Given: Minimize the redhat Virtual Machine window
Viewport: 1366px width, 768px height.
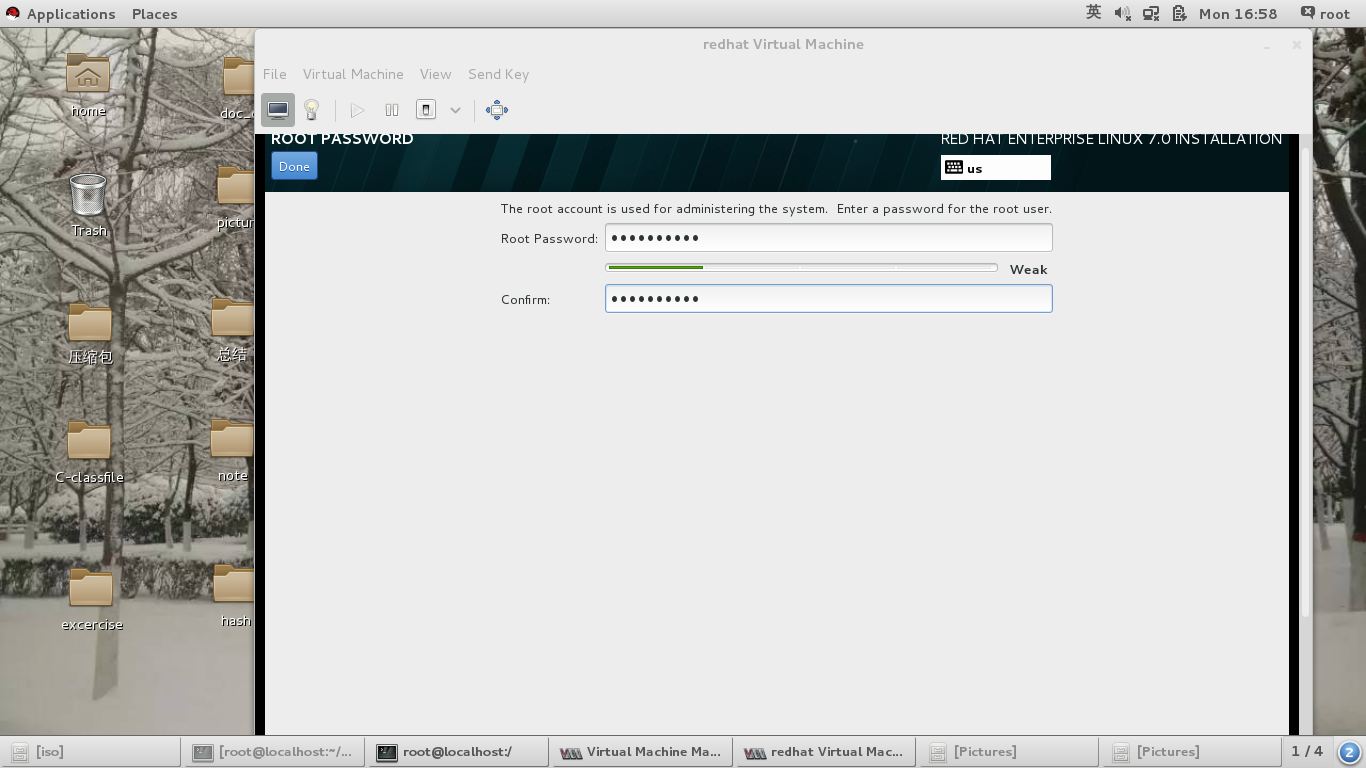Looking at the screenshot, I should coord(1267,45).
